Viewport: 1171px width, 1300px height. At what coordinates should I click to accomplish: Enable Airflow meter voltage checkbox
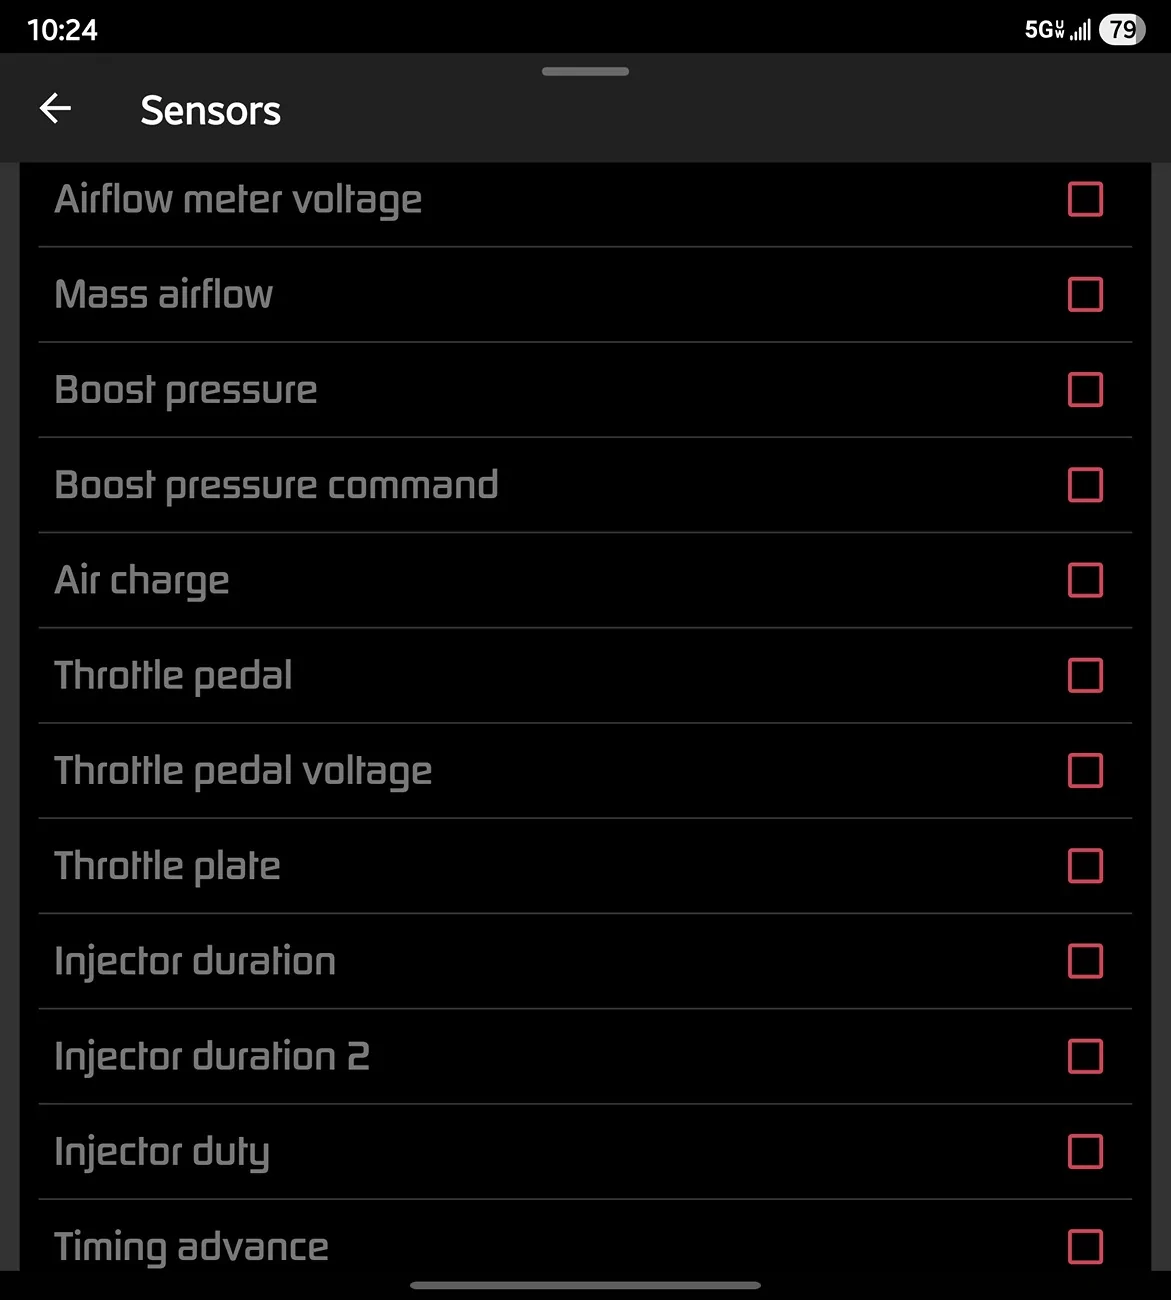tap(1085, 199)
